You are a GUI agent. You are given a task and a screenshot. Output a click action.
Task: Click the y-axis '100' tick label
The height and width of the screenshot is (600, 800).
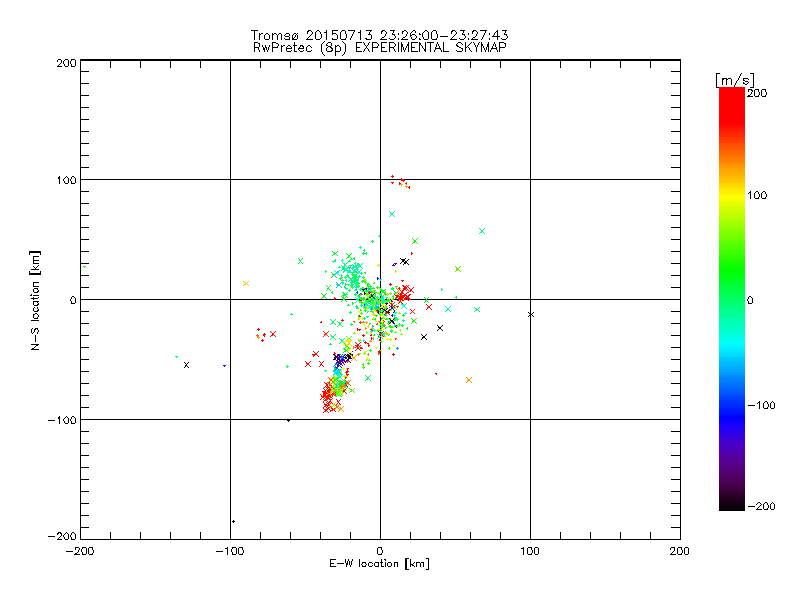tap(66, 180)
